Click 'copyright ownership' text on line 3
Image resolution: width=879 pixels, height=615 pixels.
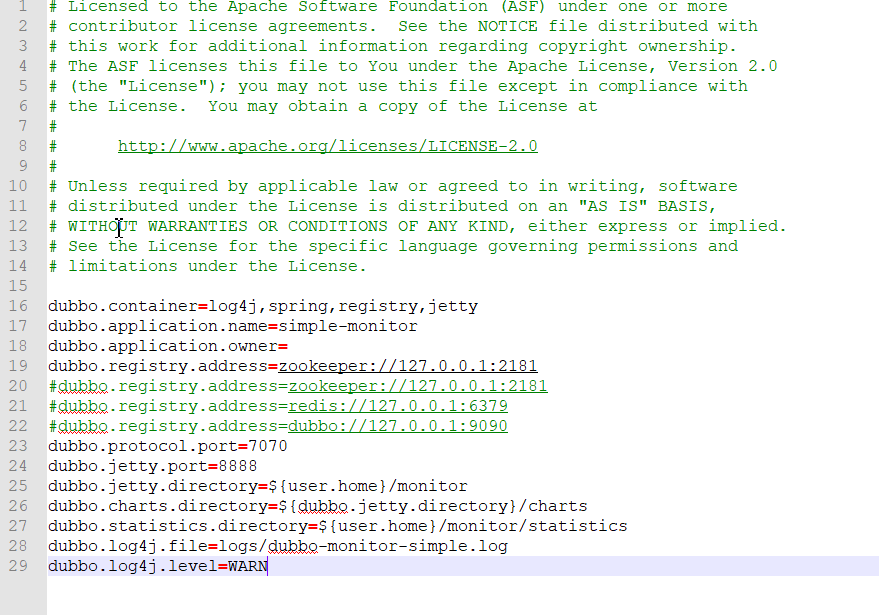(x=633, y=47)
